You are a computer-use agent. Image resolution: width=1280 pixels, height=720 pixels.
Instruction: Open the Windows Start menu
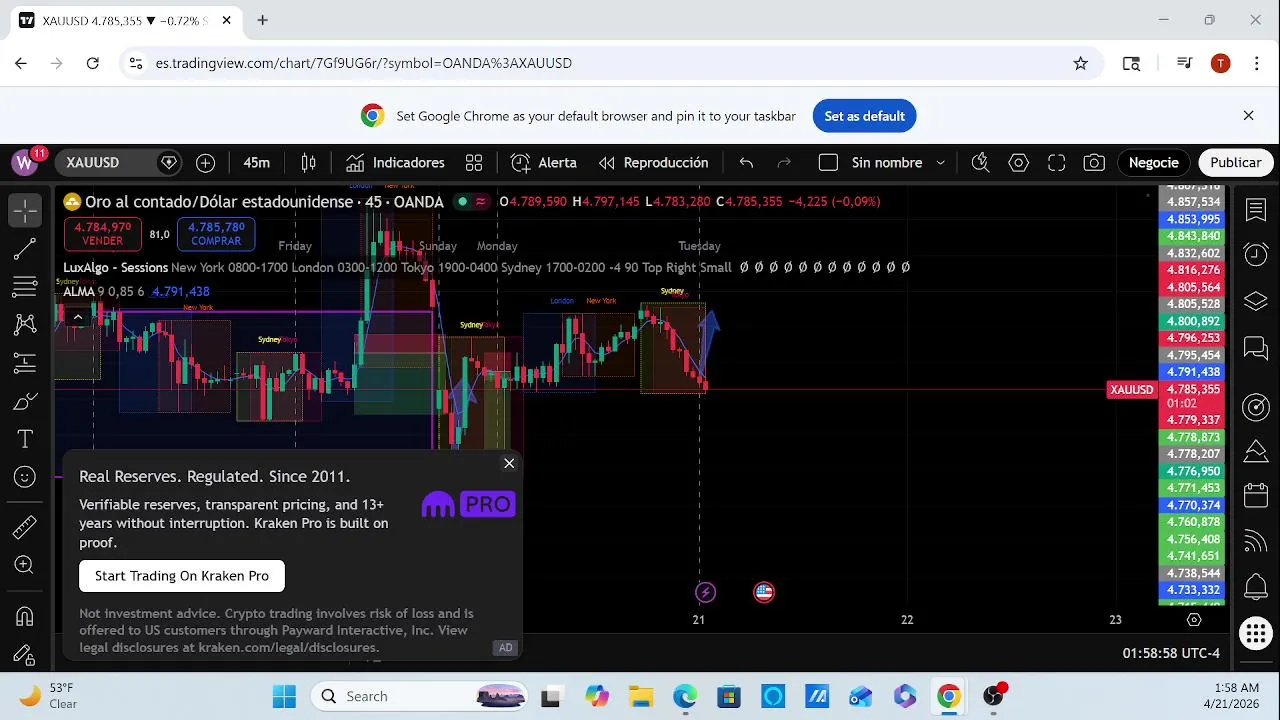click(x=284, y=696)
